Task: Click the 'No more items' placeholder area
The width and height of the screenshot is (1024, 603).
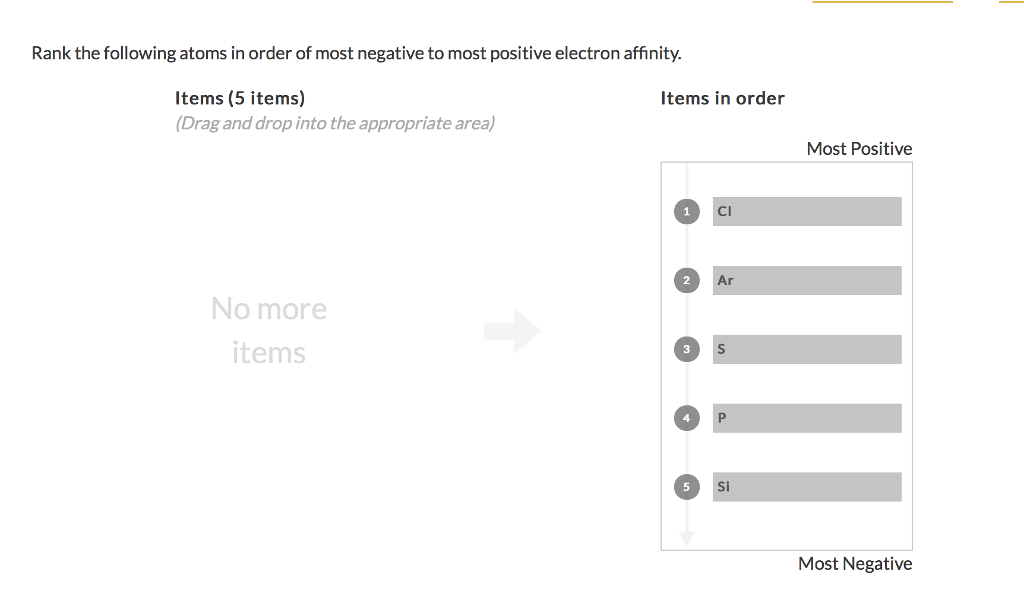Action: coord(269,330)
